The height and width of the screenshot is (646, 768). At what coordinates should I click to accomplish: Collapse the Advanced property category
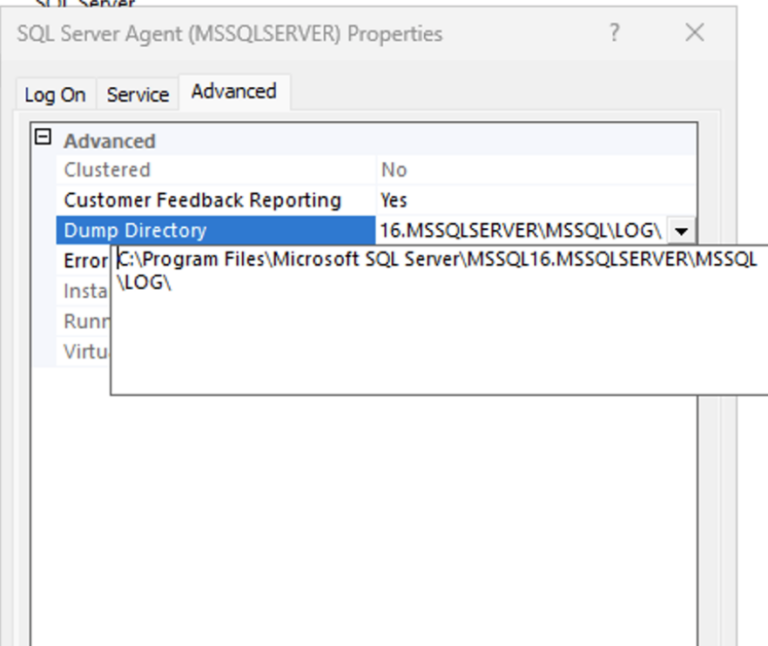tap(43, 137)
